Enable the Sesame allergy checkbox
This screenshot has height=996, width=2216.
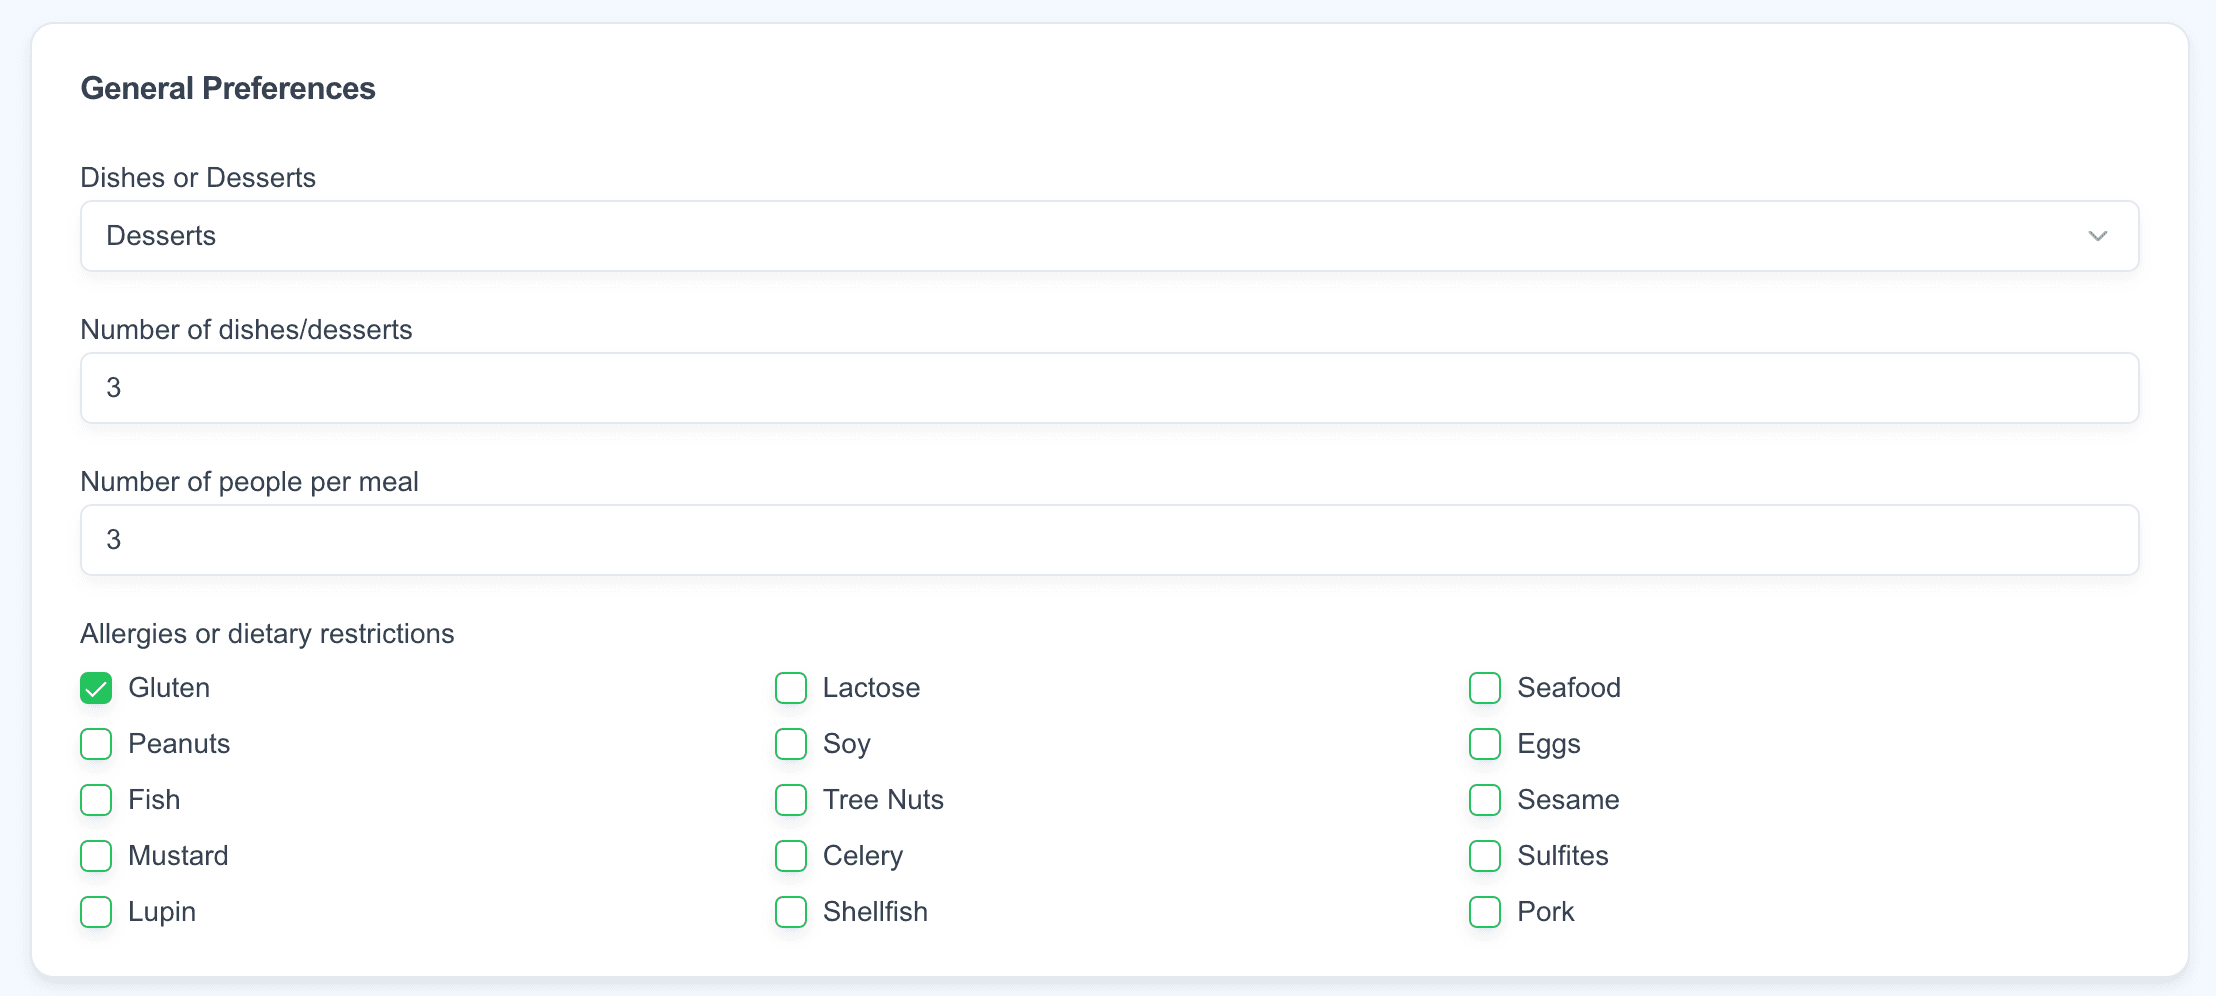pos(1485,800)
